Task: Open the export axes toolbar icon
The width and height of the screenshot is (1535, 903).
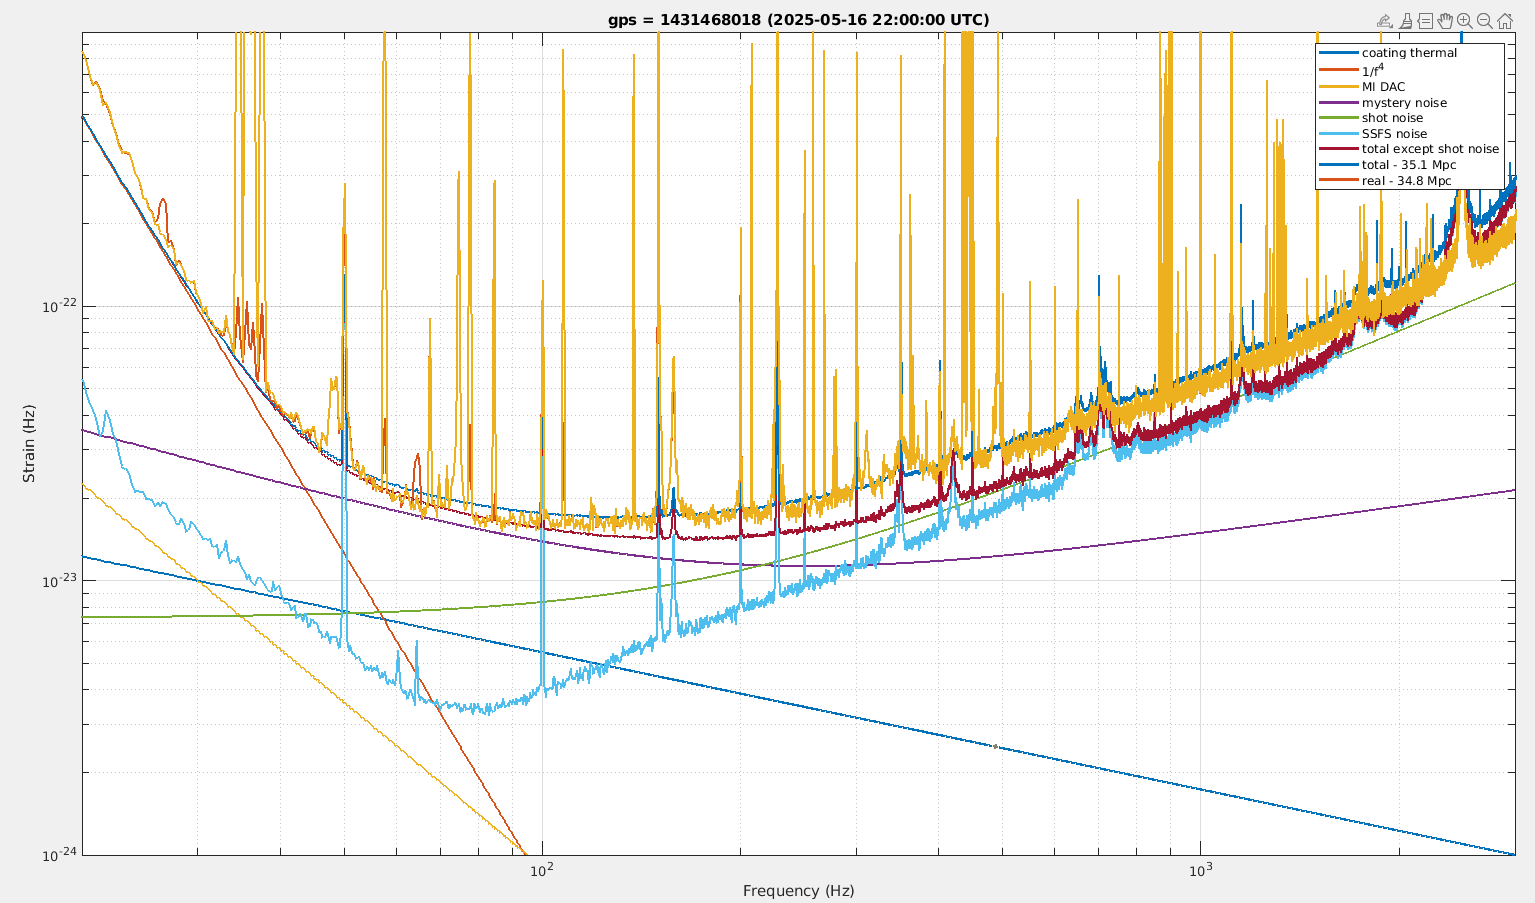Action: (x=1385, y=21)
